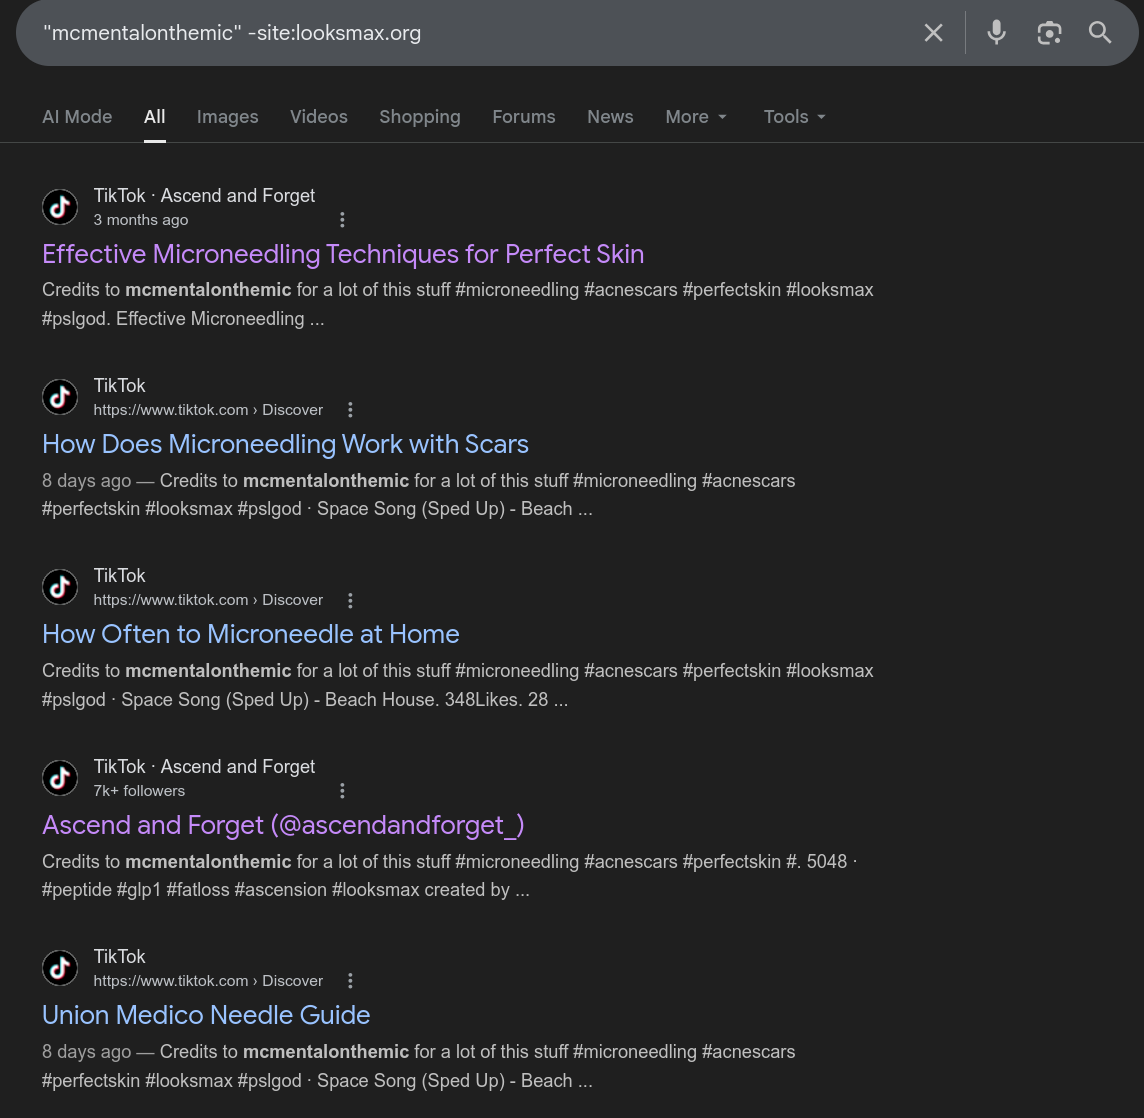Switch to Videos tab
Screen dimensions: 1144x1118
319,117
